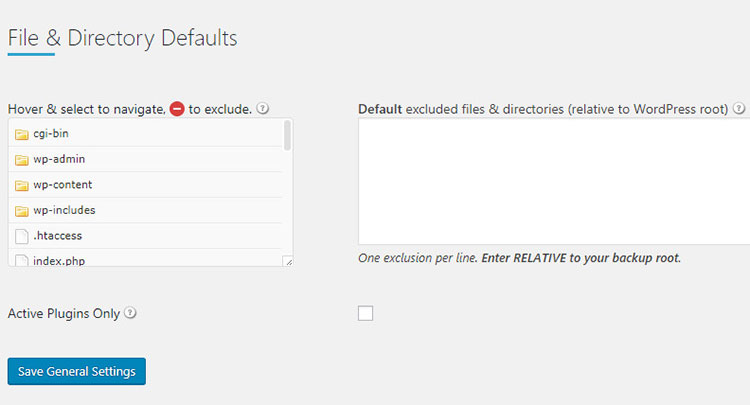Click the file tree's vertical scrollbar
Viewport: 750px width, 405px height.
[x=288, y=136]
